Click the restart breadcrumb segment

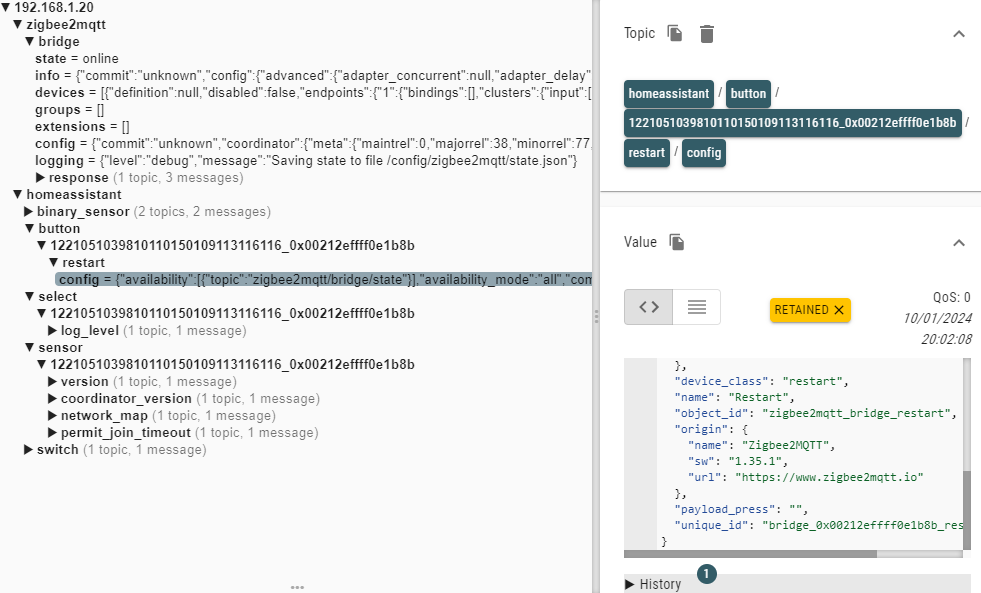[646, 153]
